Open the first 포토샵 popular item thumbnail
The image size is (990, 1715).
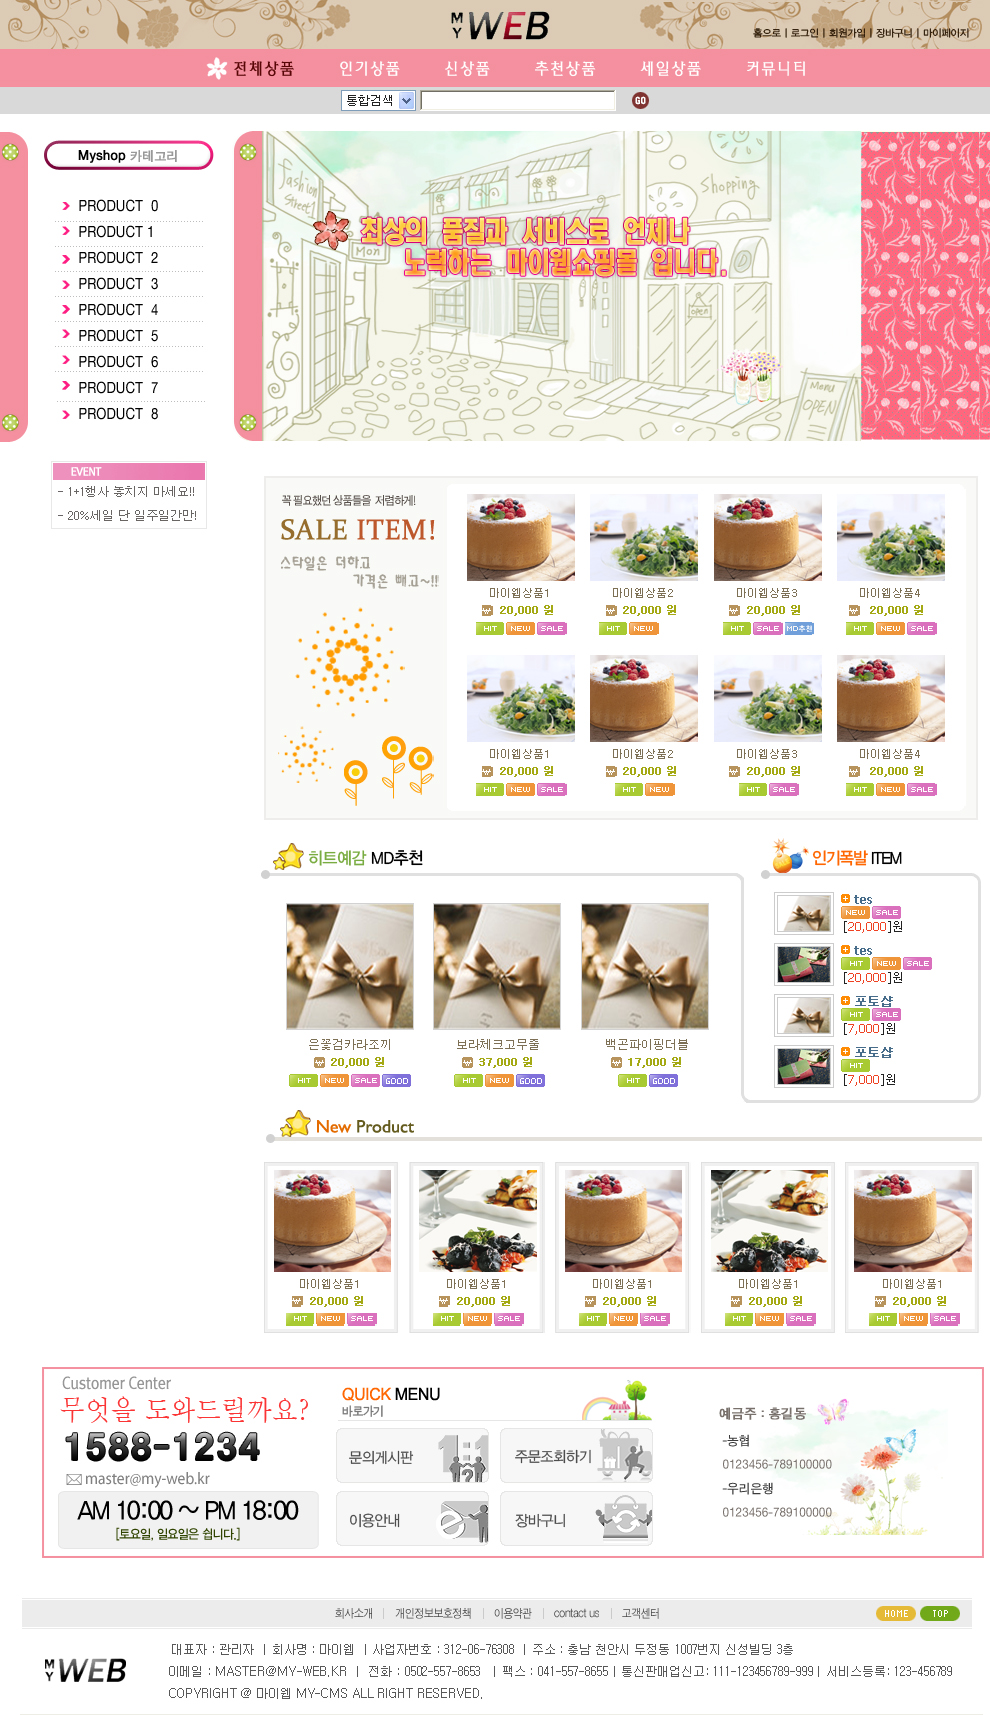click(804, 1015)
